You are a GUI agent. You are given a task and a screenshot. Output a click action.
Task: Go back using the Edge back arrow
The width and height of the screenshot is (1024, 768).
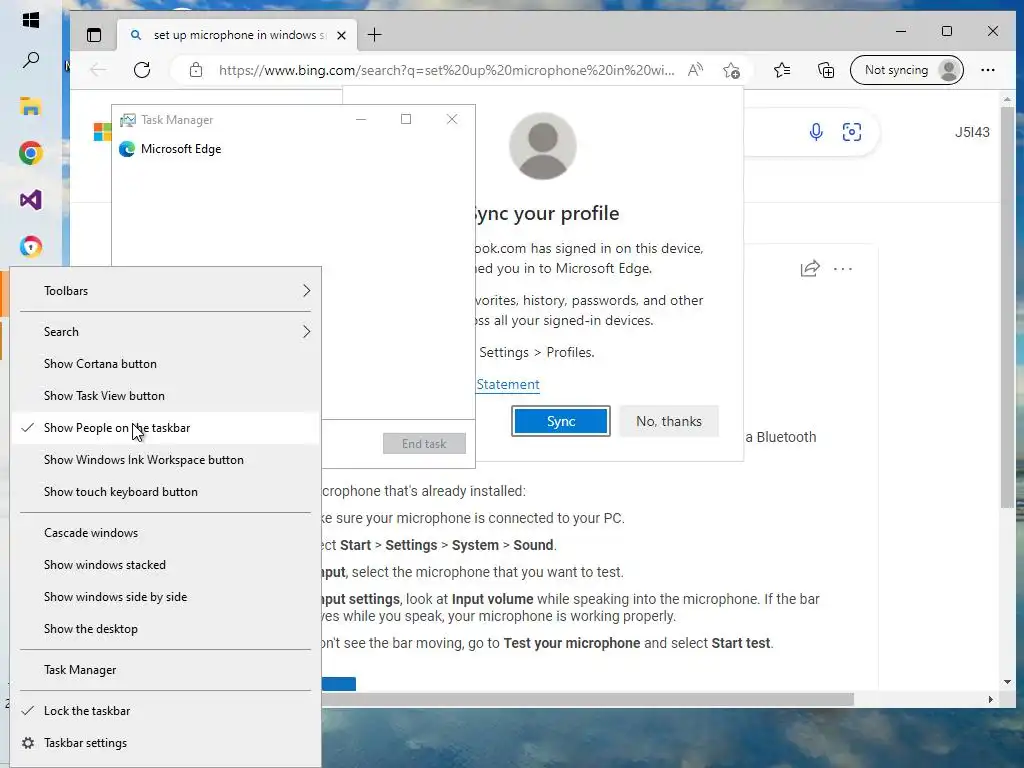click(98, 70)
